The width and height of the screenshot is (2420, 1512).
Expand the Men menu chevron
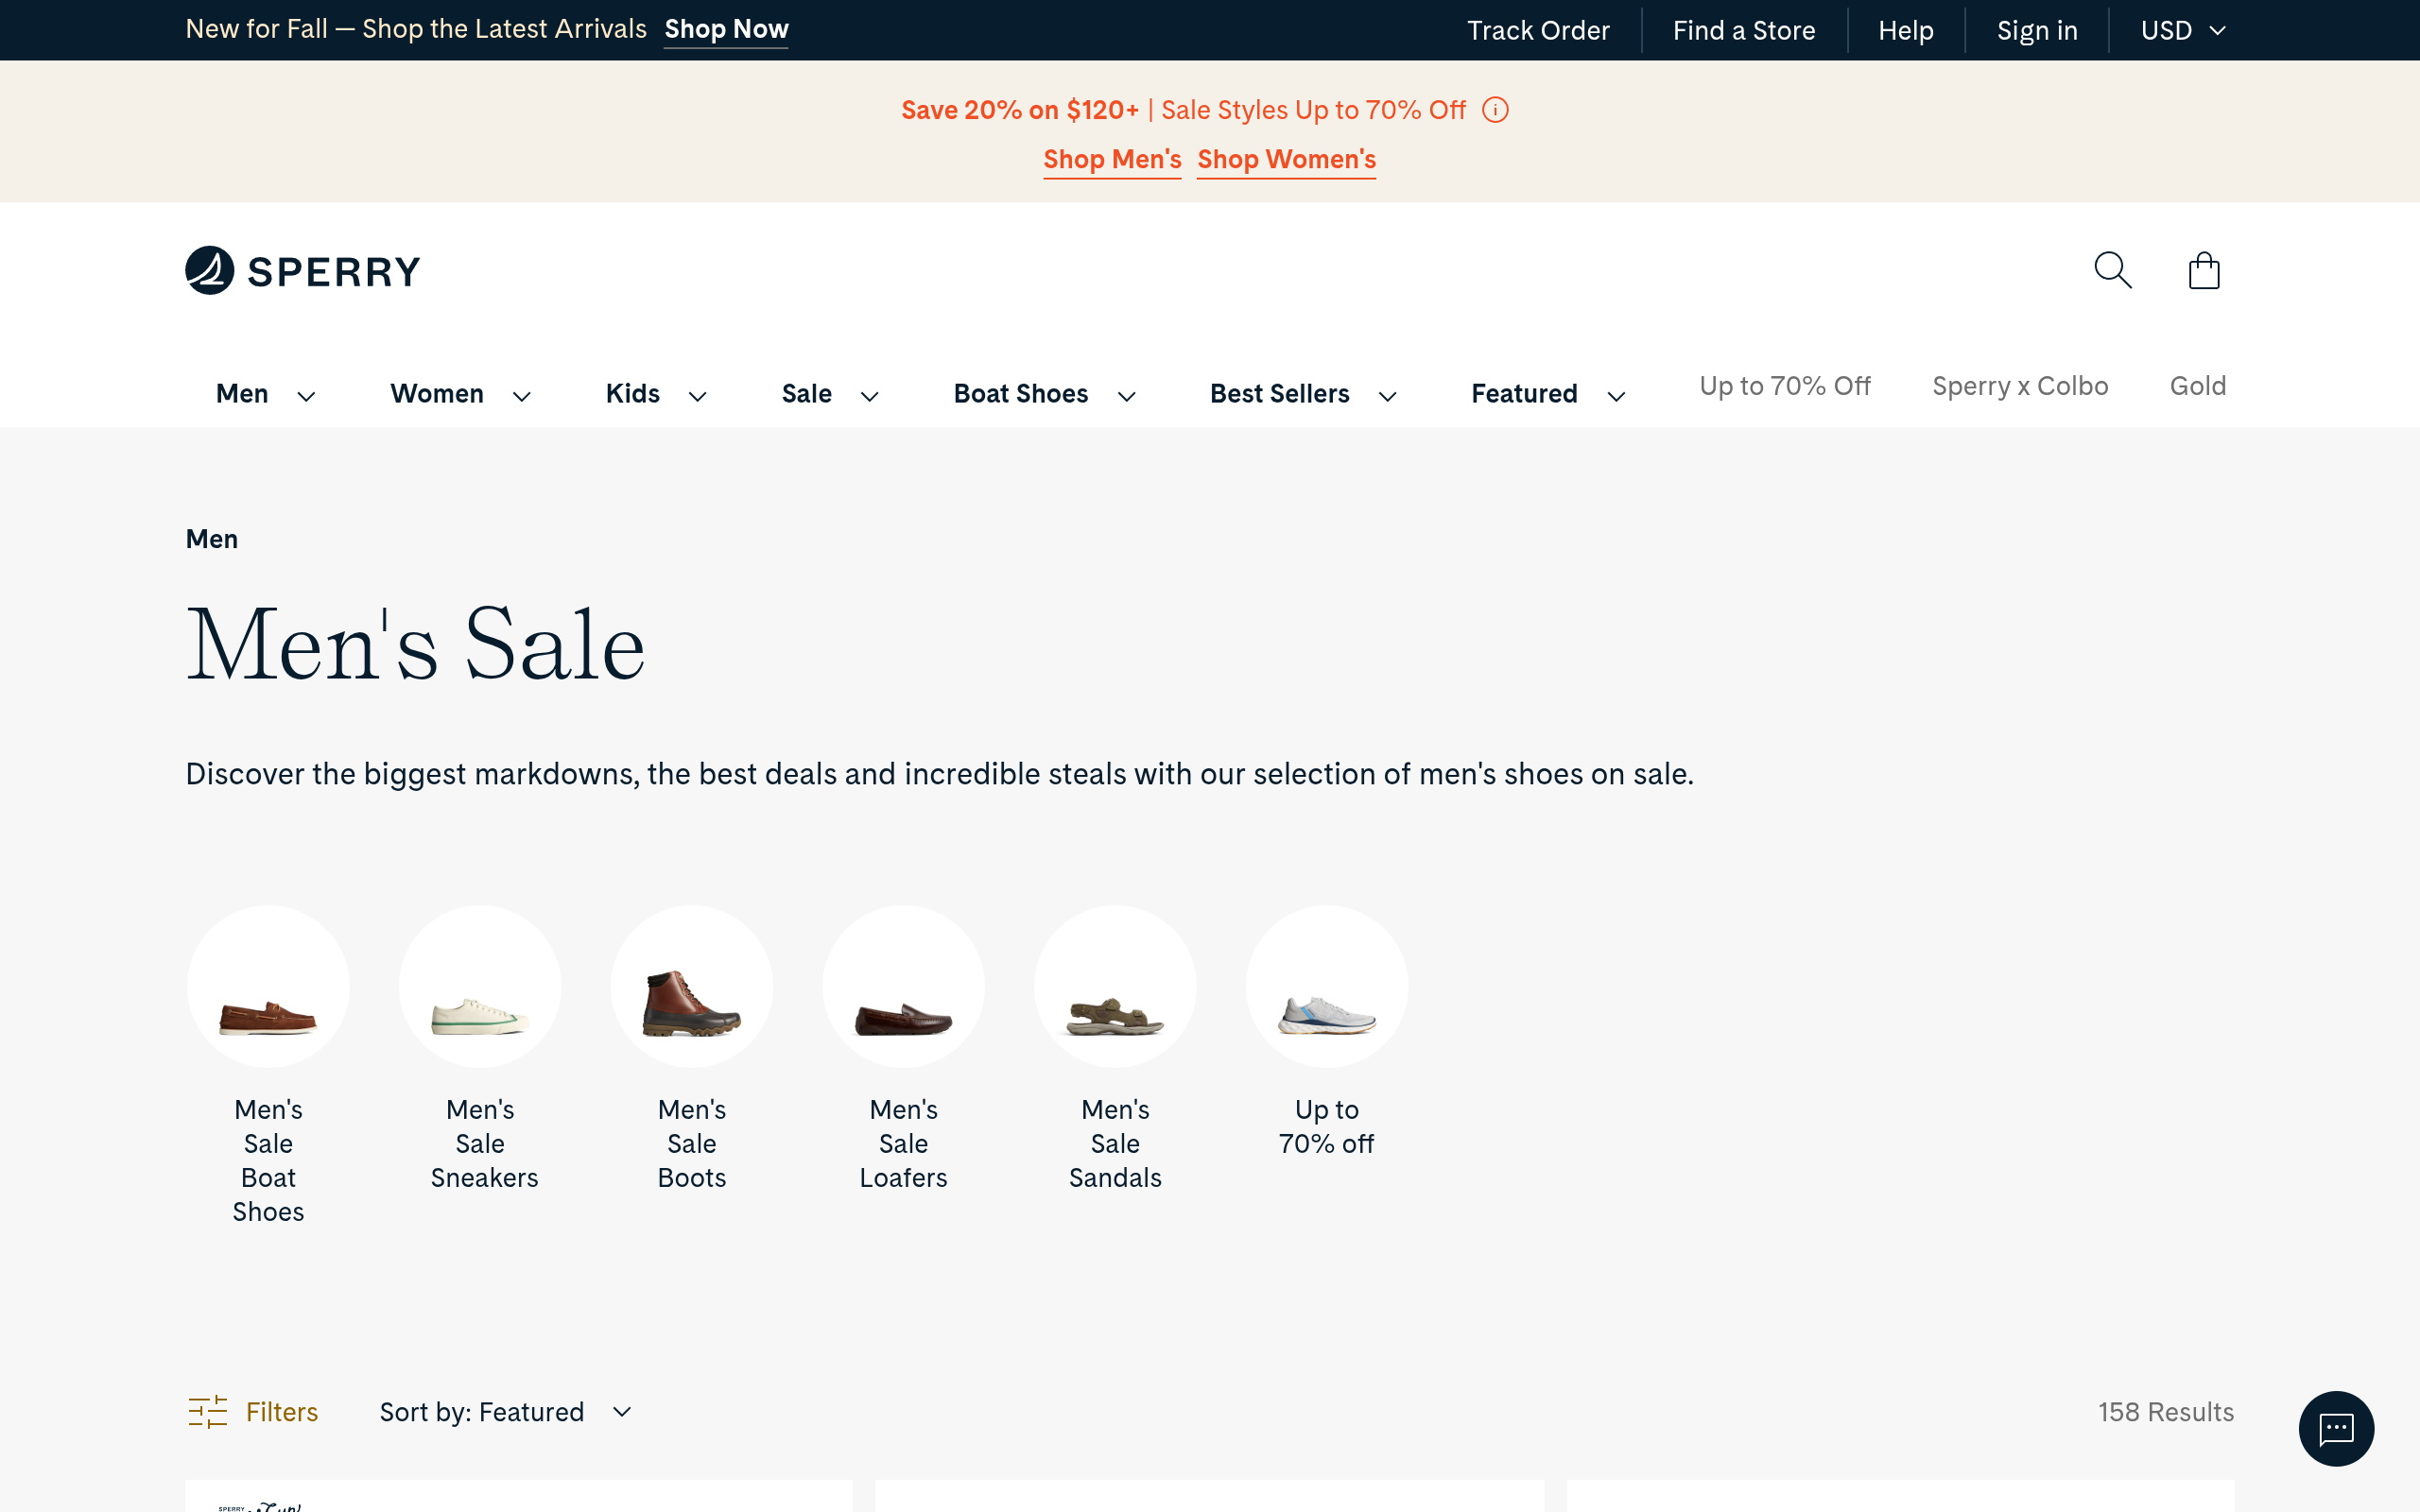coord(306,396)
